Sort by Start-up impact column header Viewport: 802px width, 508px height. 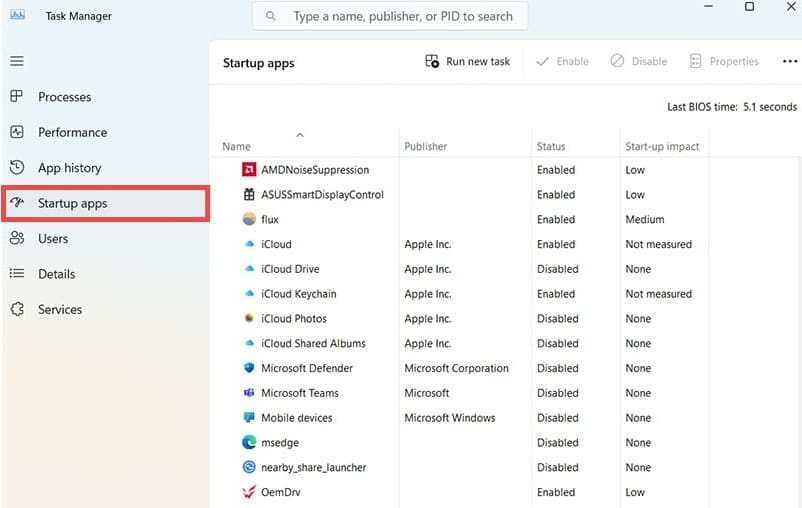pos(662,146)
